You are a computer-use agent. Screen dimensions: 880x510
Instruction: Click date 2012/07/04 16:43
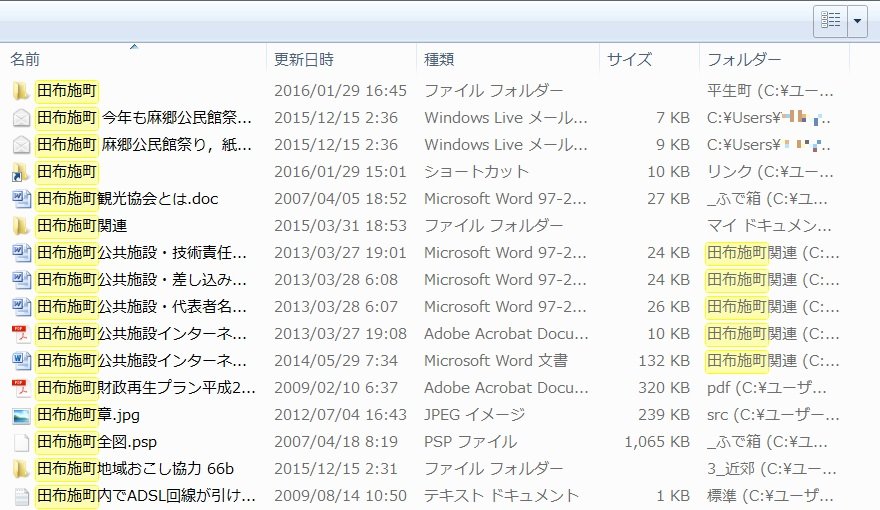pos(340,415)
